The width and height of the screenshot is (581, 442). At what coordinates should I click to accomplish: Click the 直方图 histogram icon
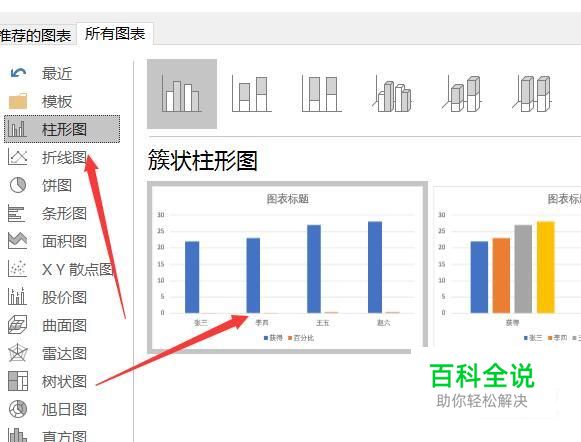click(17, 435)
